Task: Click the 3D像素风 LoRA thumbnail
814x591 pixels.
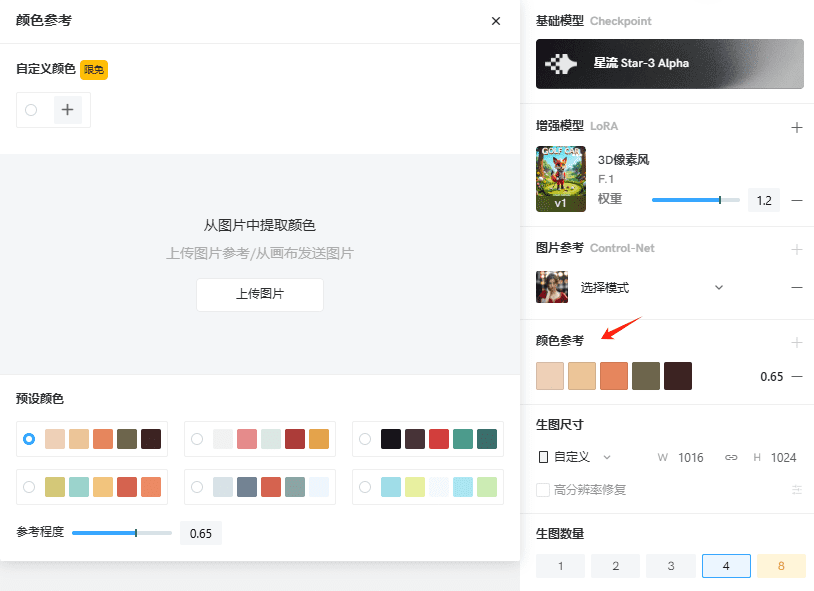Action: pyautogui.click(x=560, y=179)
